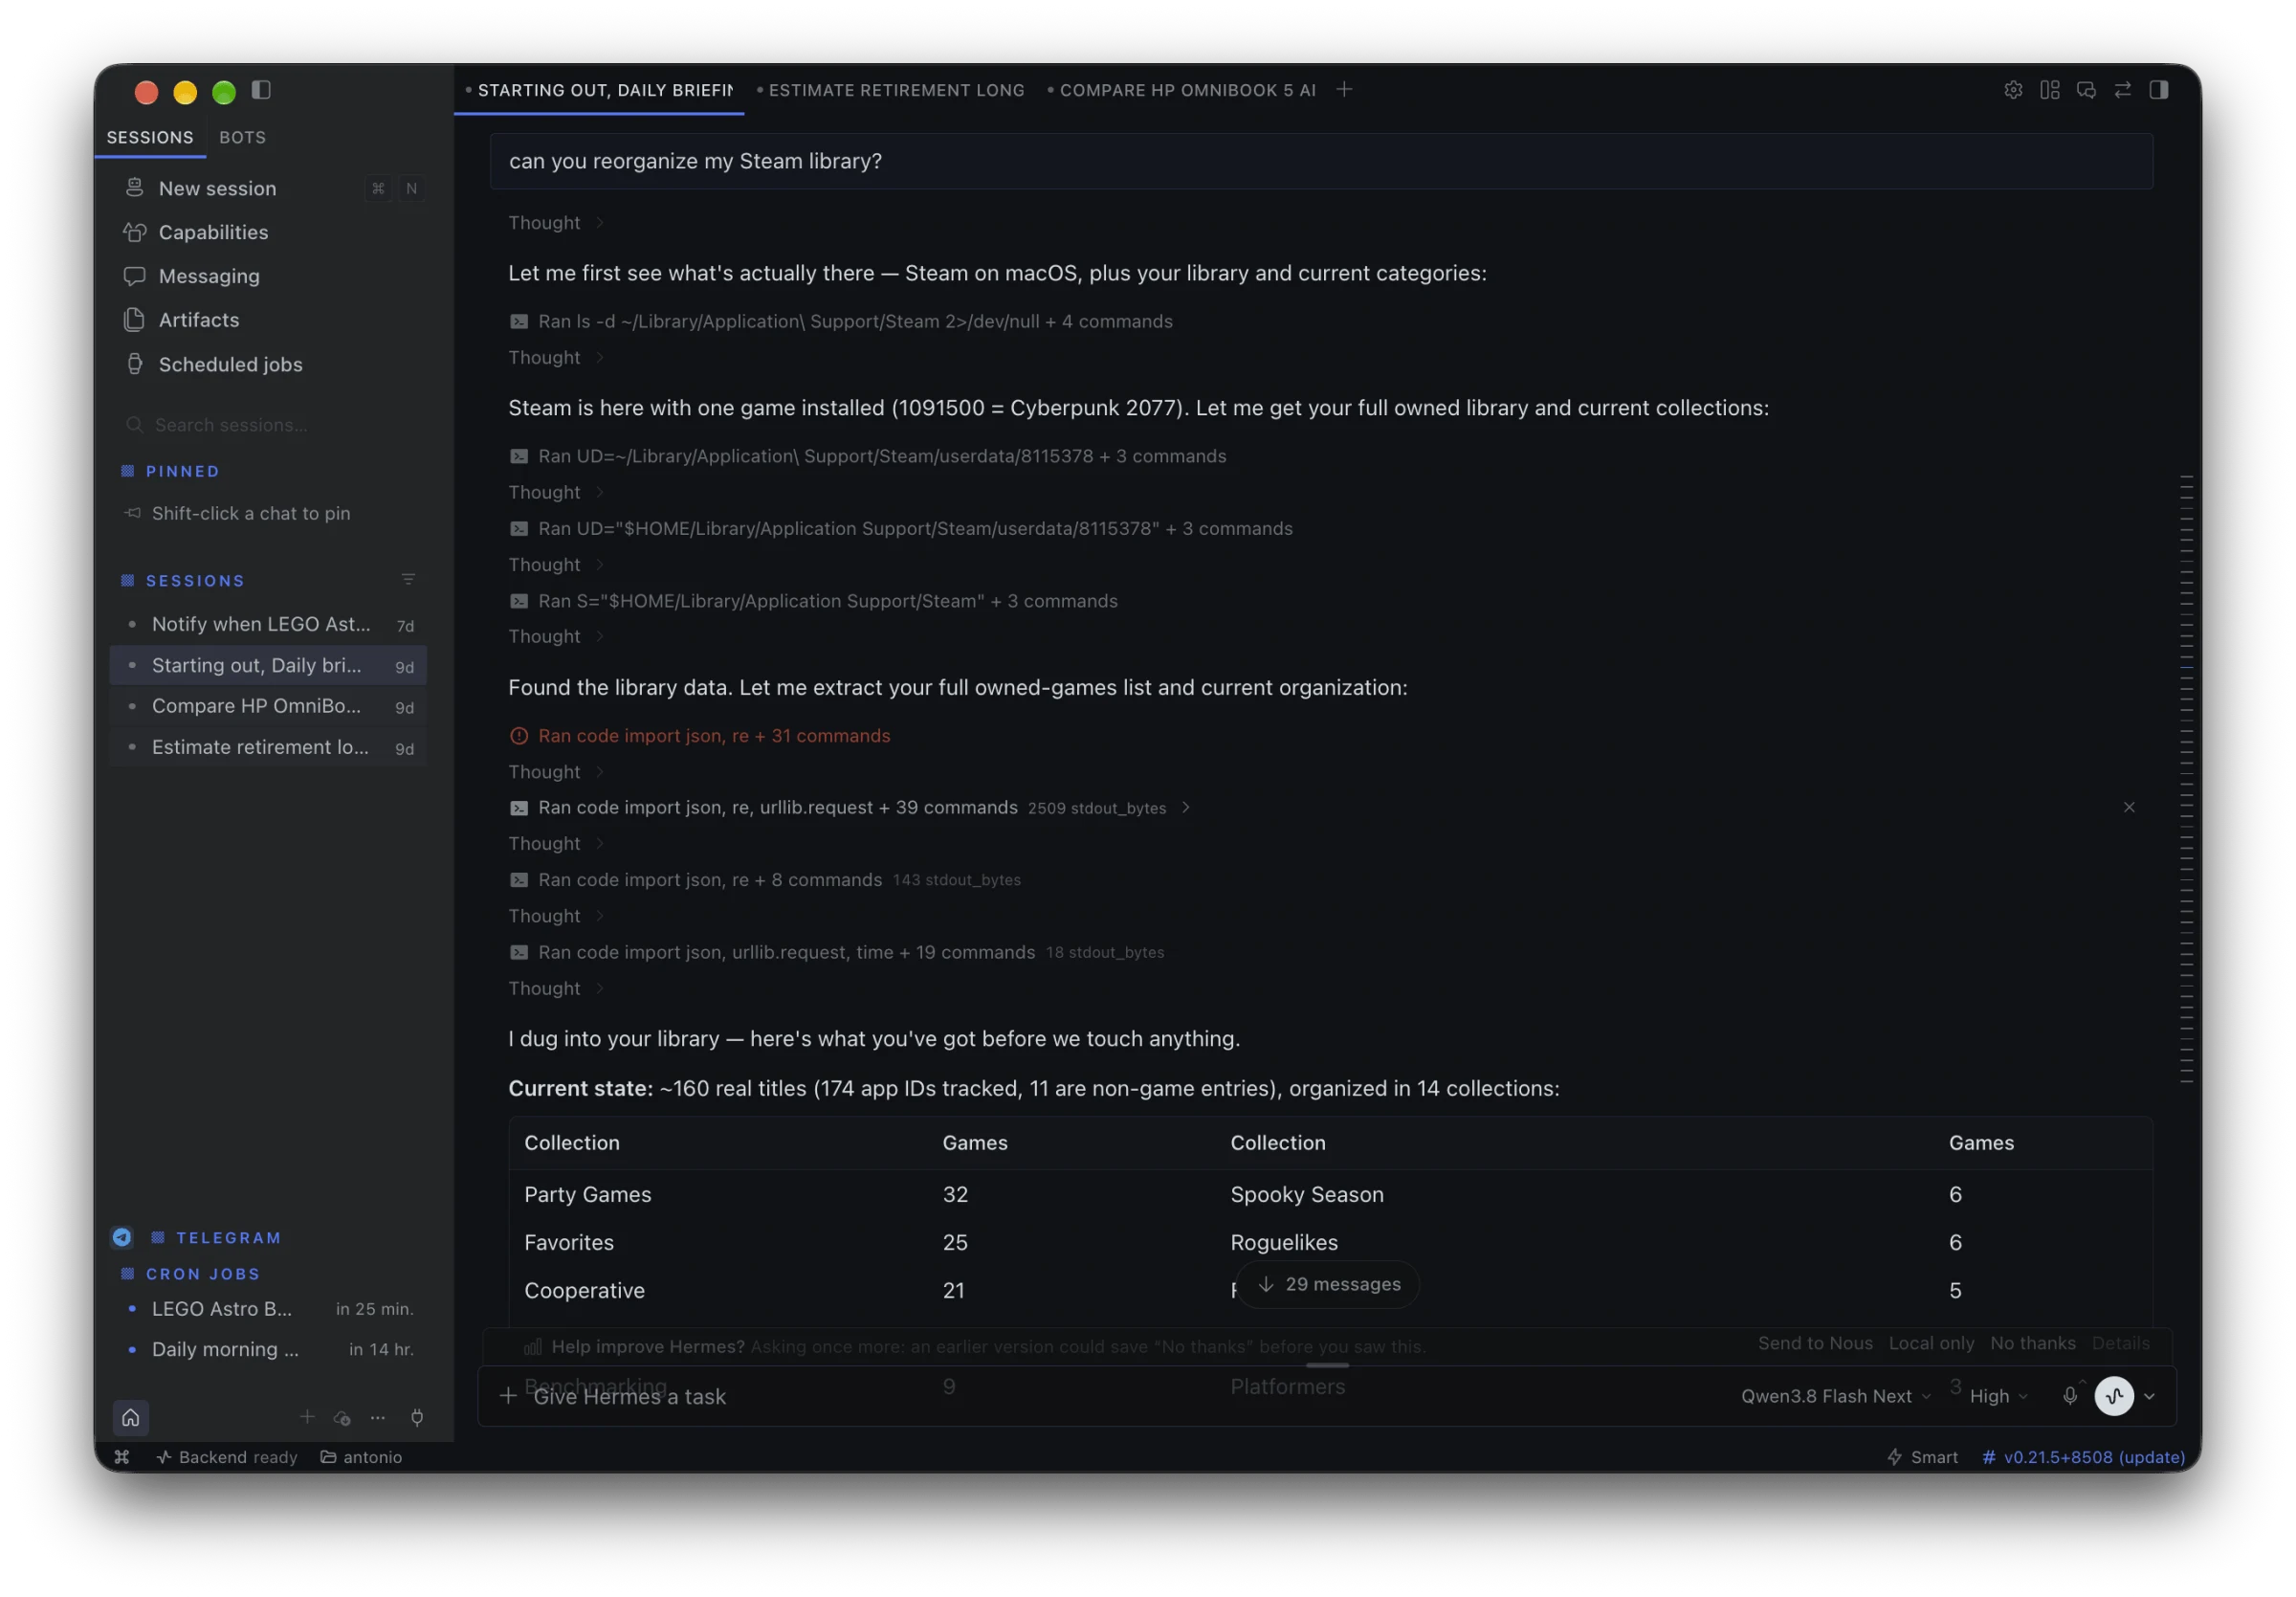
Task: Toggle the right sidebar panel
Action: [2159, 90]
